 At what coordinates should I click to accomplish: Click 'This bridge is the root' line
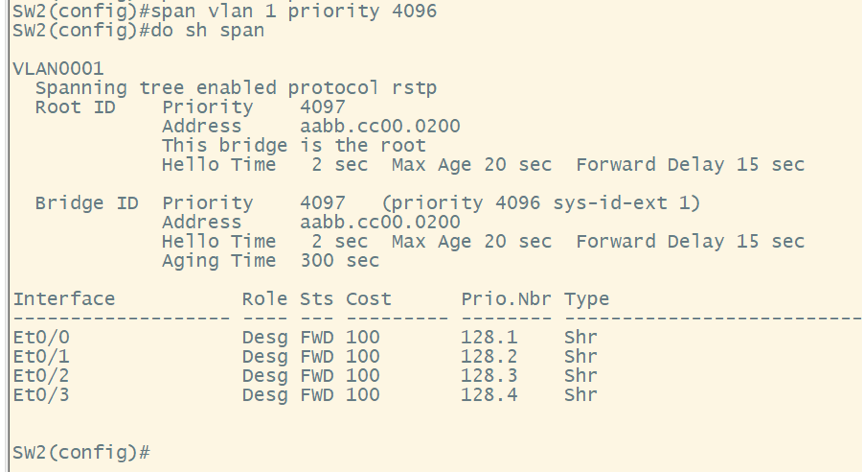tap(293, 146)
